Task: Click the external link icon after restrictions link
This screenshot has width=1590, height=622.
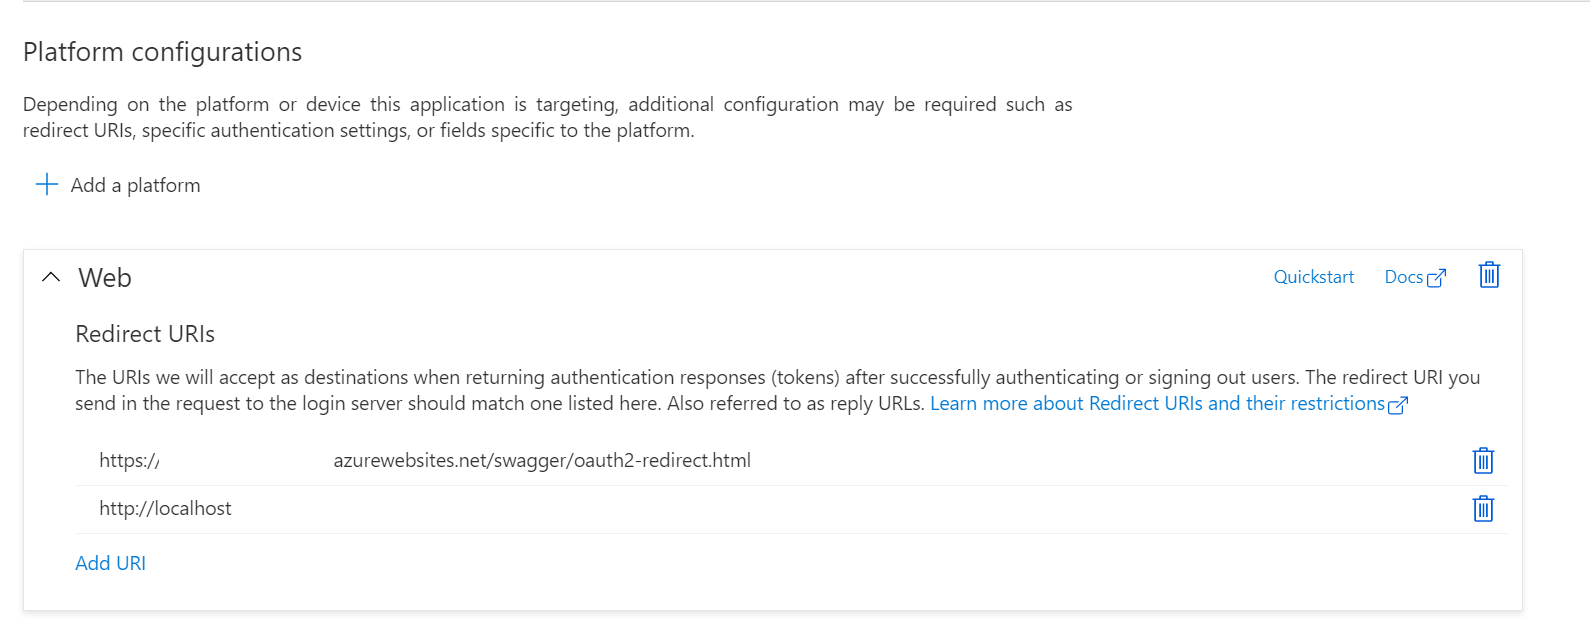Action: tap(1400, 404)
